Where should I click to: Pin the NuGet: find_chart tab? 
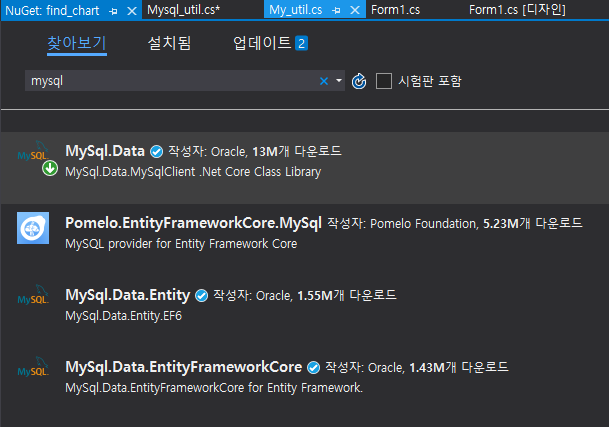[113, 11]
